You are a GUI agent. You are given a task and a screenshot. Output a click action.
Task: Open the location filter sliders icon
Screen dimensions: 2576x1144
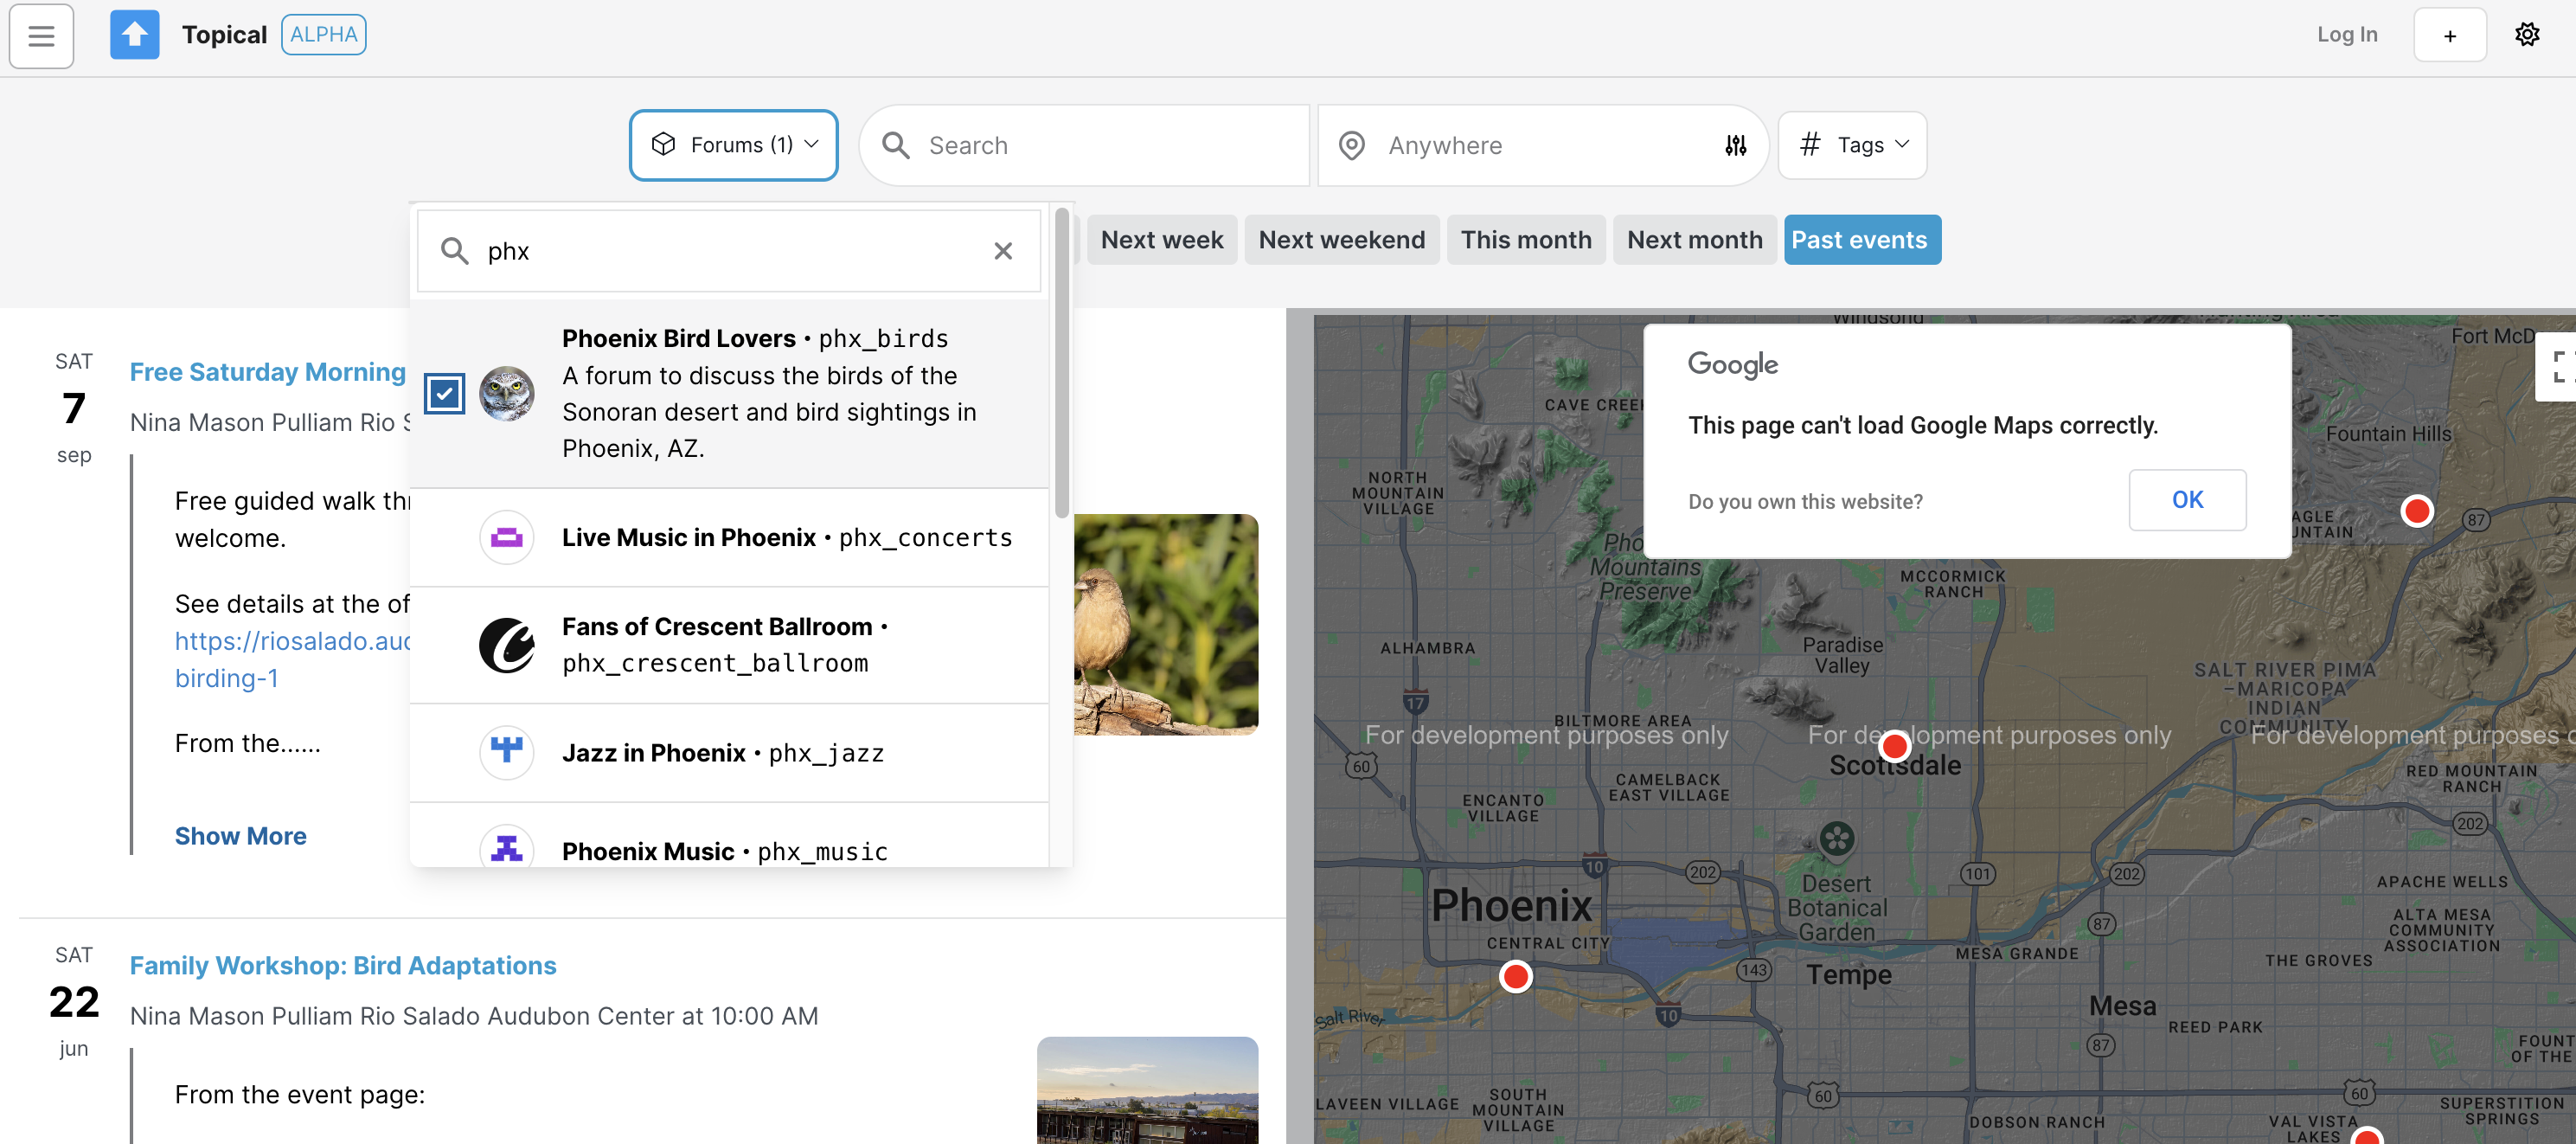(1735, 146)
